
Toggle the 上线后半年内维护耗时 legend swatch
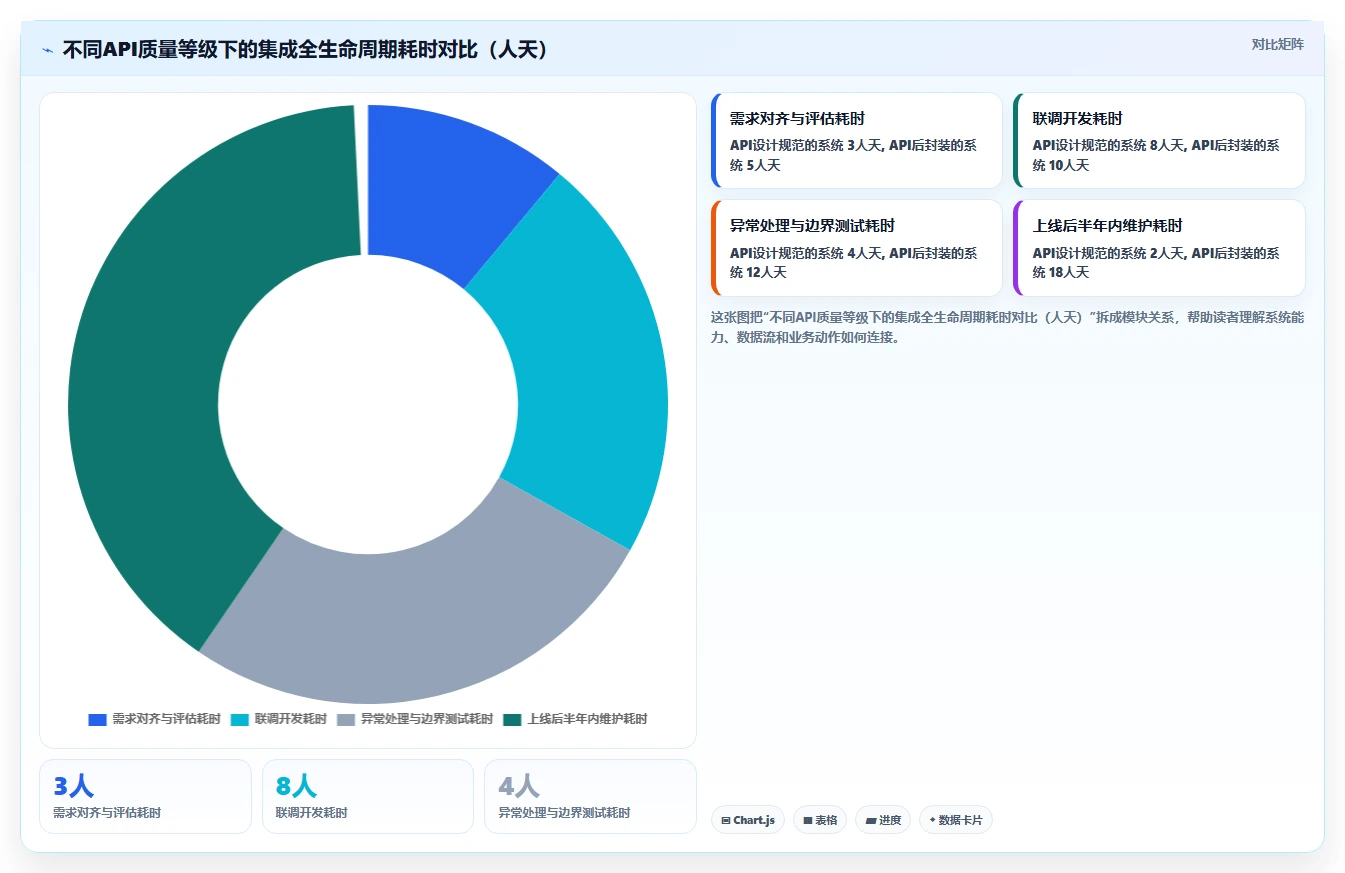coord(513,720)
